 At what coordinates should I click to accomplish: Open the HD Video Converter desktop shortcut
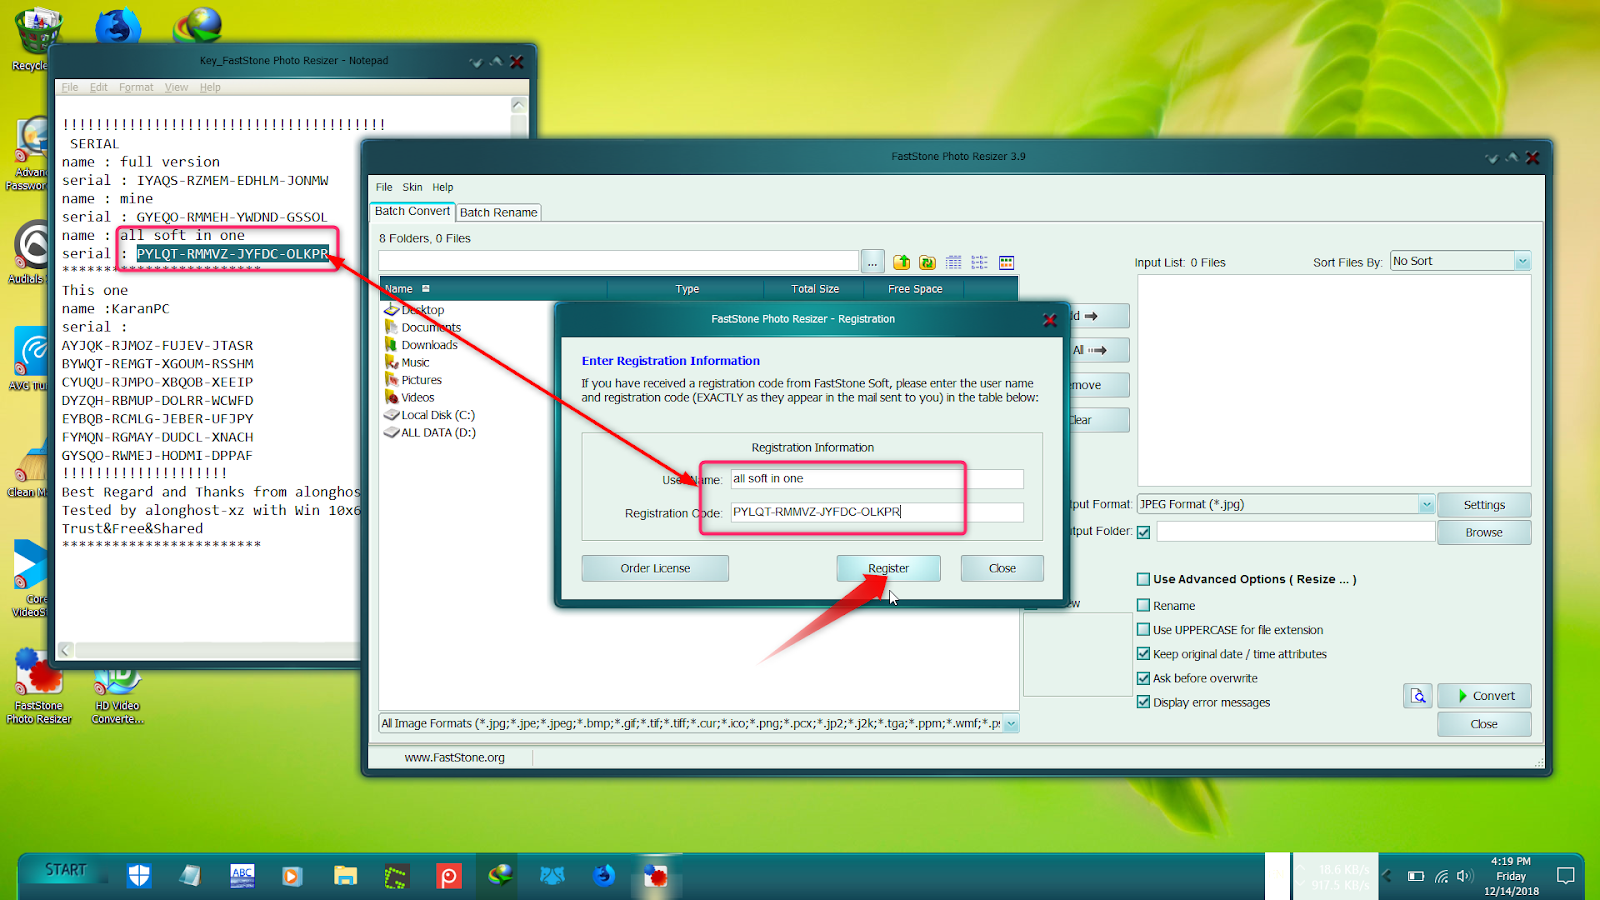[x=118, y=690]
